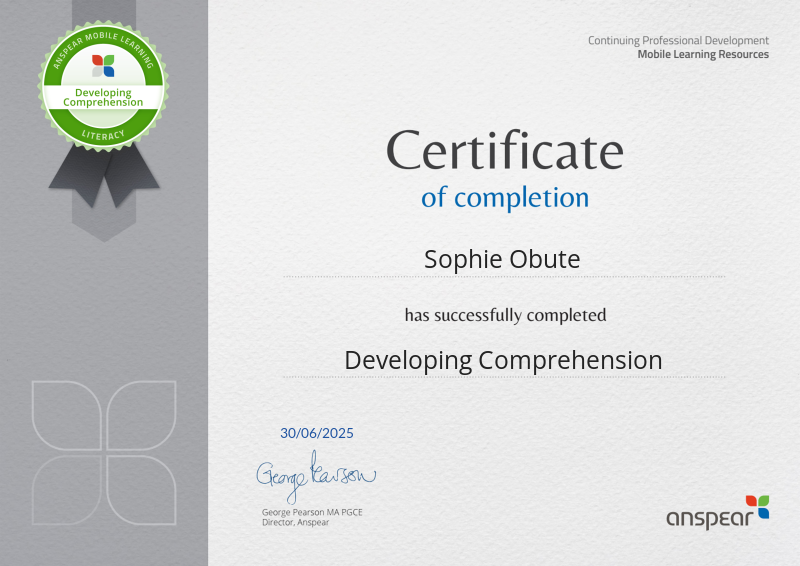Select the Continuing Professional Development header text

[678, 40]
